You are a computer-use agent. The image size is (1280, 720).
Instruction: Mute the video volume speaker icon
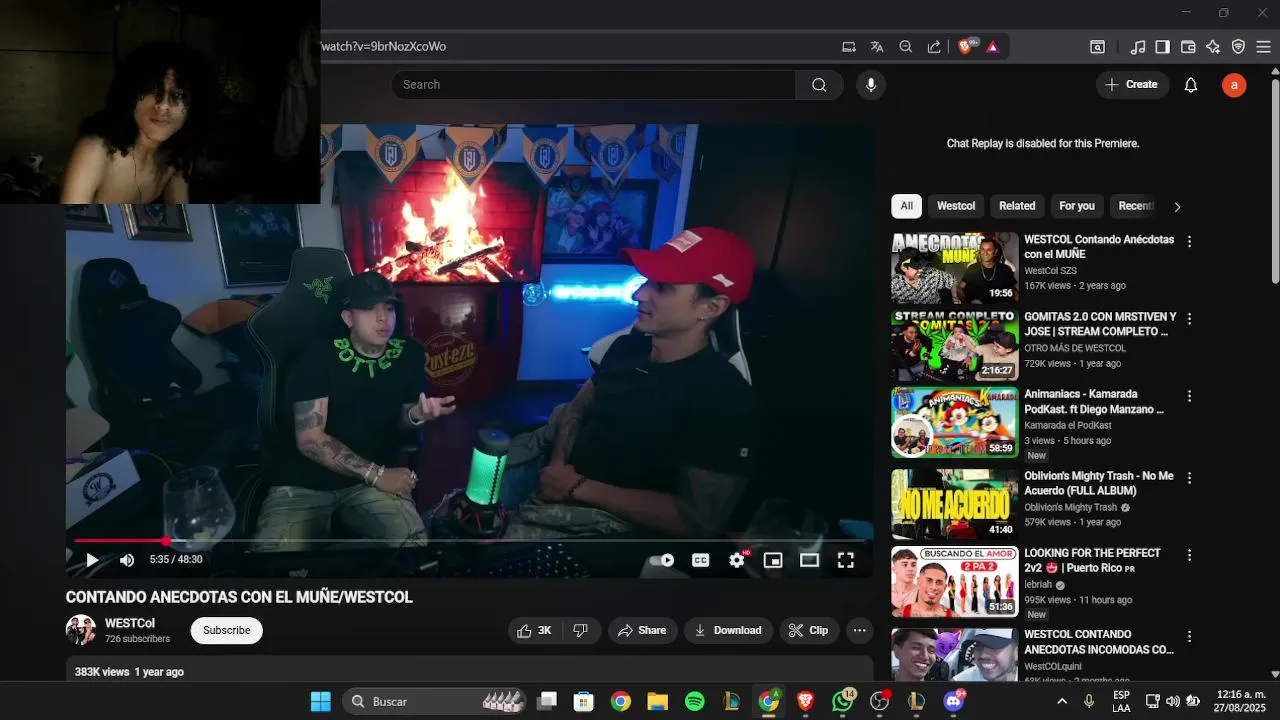click(127, 560)
